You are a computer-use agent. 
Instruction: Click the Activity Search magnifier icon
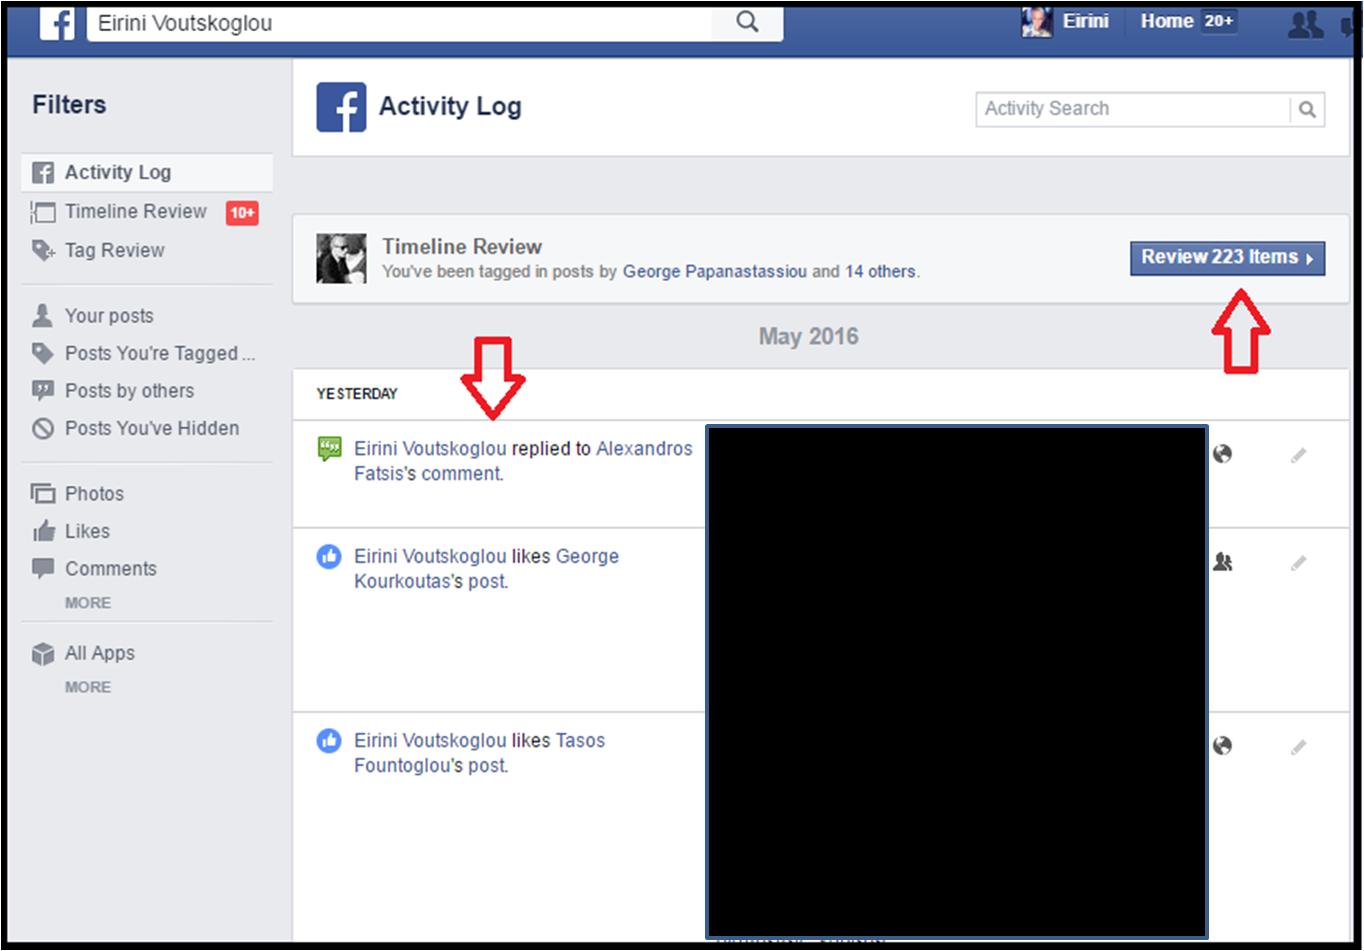coord(1307,109)
